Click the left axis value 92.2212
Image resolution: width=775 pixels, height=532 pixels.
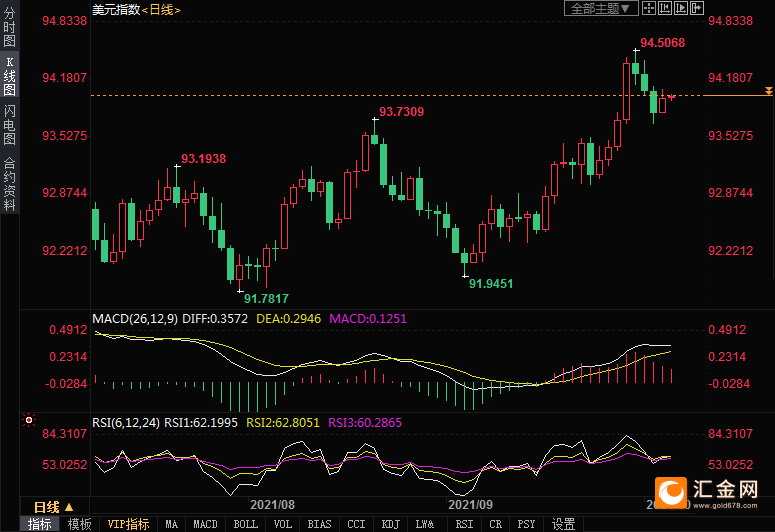(64, 251)
